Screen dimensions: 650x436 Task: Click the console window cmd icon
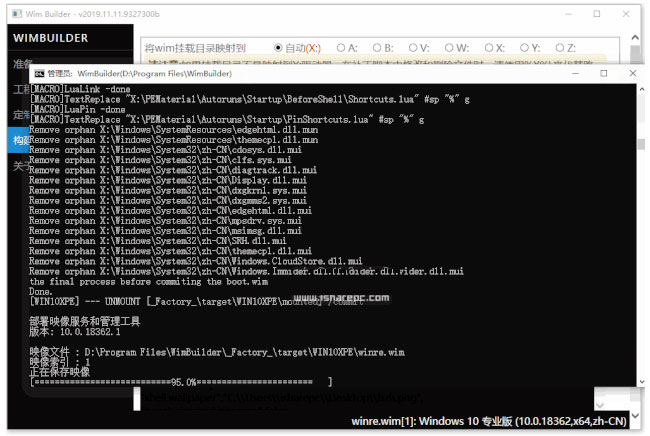point(39,74)
